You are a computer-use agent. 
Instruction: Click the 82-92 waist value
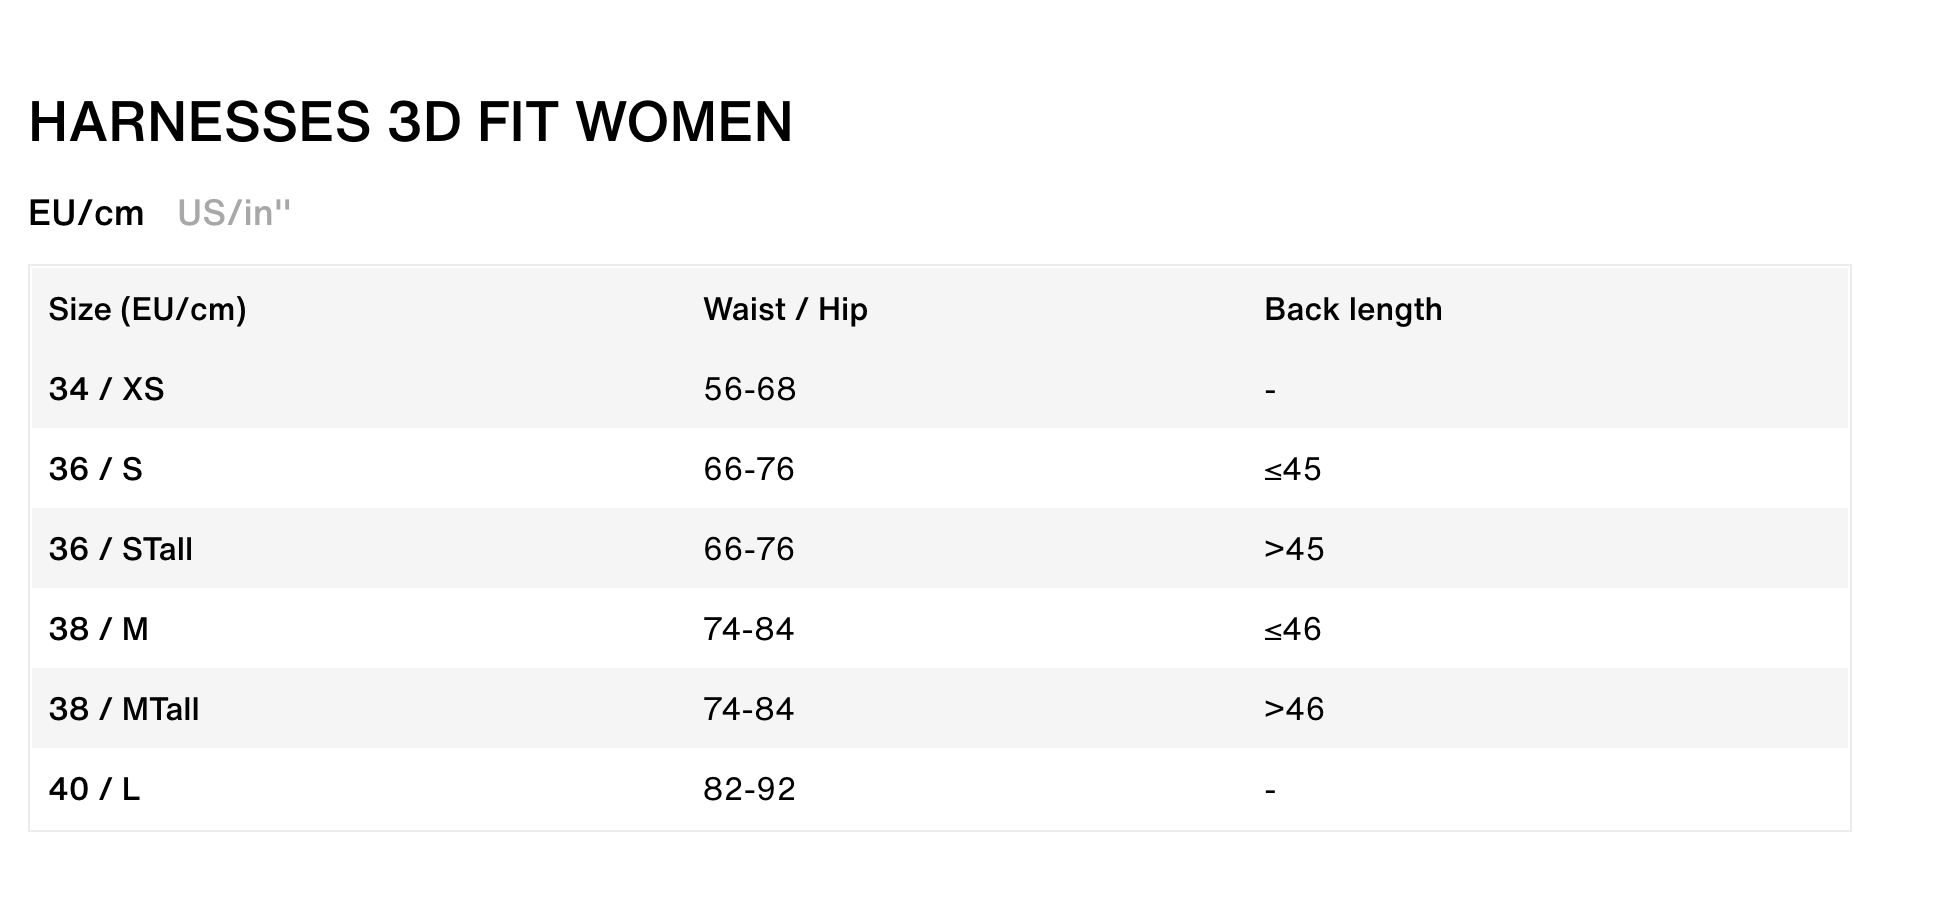tap(750, 789)
